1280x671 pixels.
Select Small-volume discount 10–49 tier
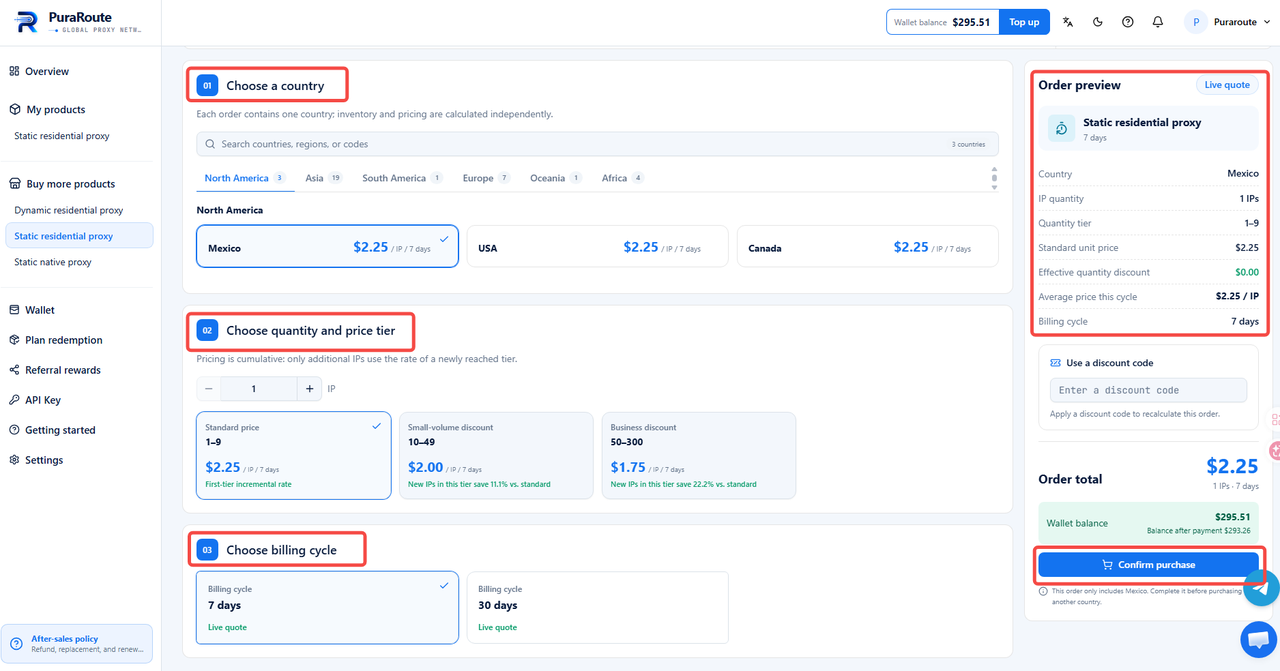tap(496, 455)
